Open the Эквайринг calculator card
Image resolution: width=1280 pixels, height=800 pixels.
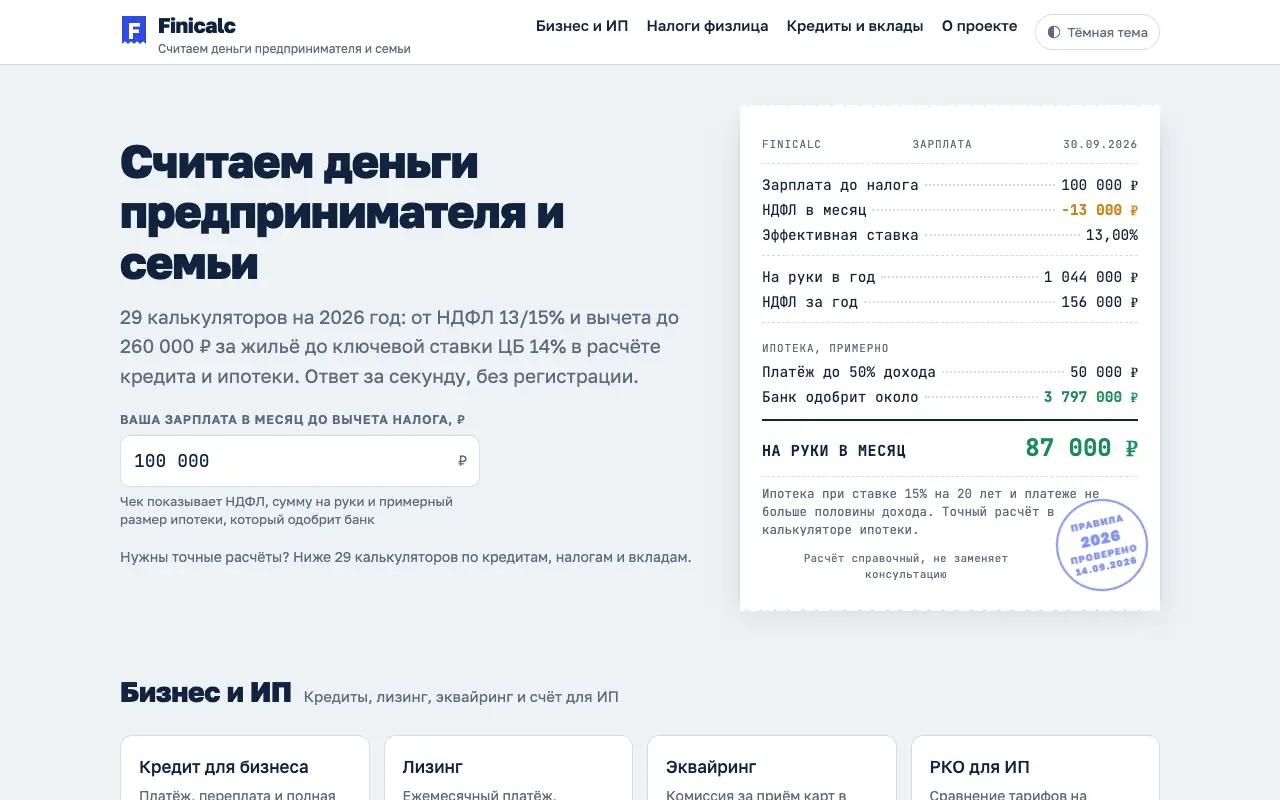tap(772, 768)
